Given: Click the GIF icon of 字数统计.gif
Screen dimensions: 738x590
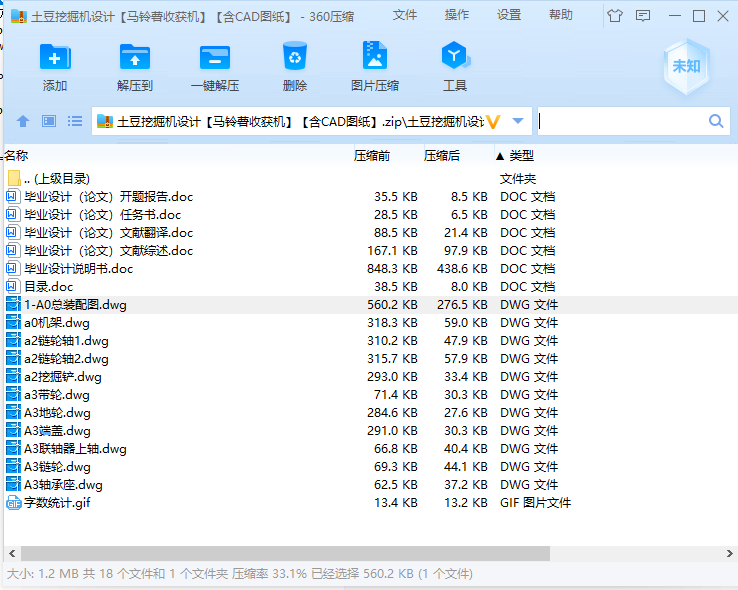Looking at the screenshot, I should 14,503.
